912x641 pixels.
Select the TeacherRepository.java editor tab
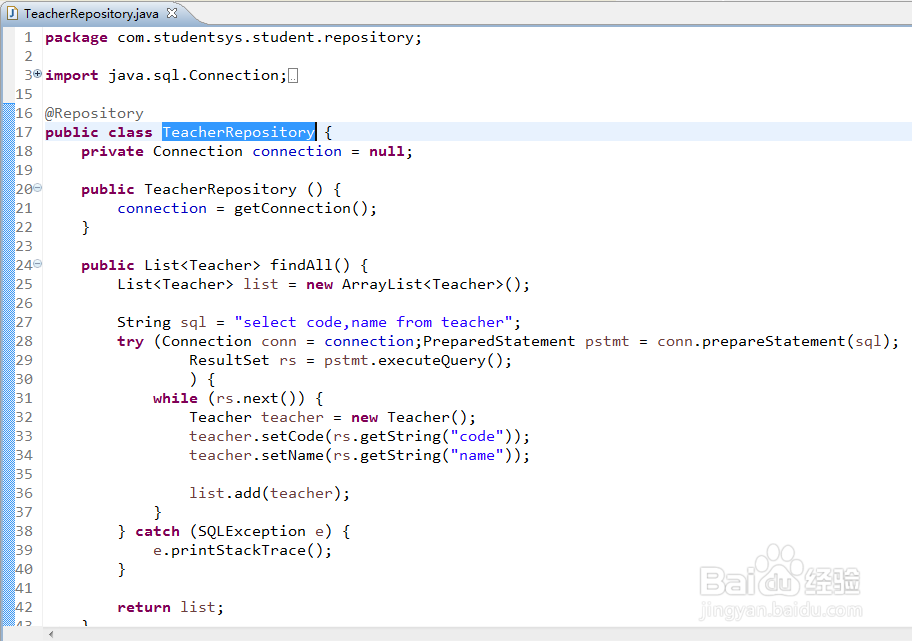coord(92,13)
